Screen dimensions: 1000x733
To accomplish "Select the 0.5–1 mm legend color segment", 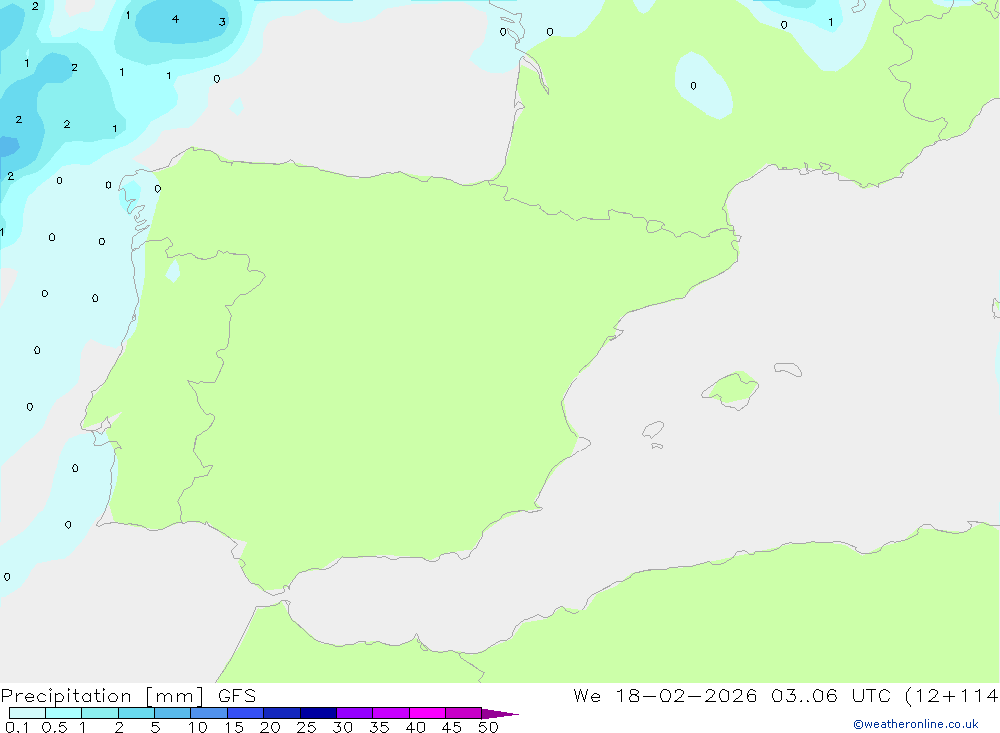I will click(x=64, y=713).
